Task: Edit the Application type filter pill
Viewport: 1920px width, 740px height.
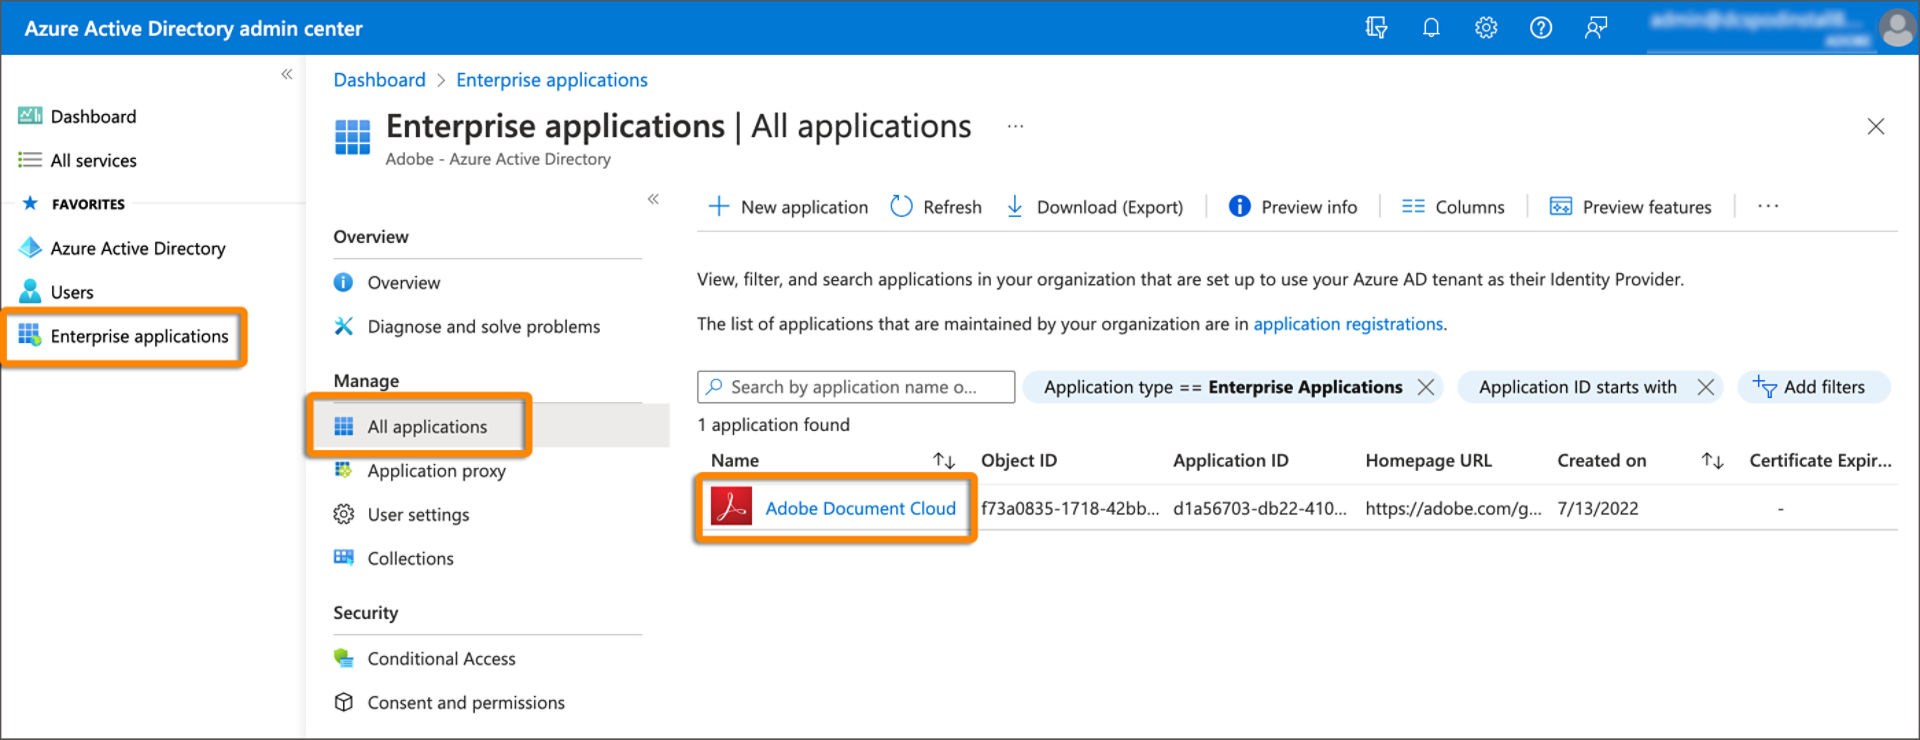Action: click(x=1222, y=387)
